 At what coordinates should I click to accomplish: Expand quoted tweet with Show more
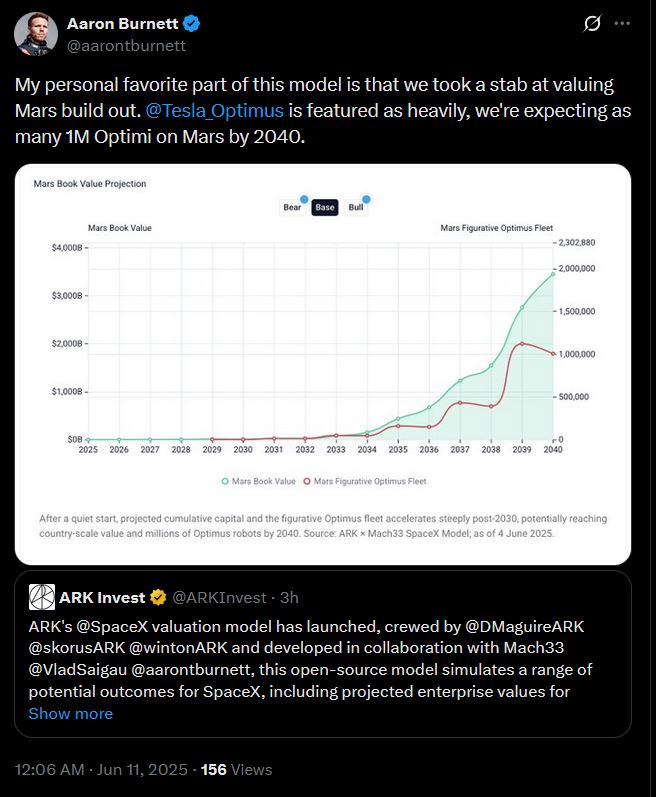pyautogui.click(x=71, y=713)
